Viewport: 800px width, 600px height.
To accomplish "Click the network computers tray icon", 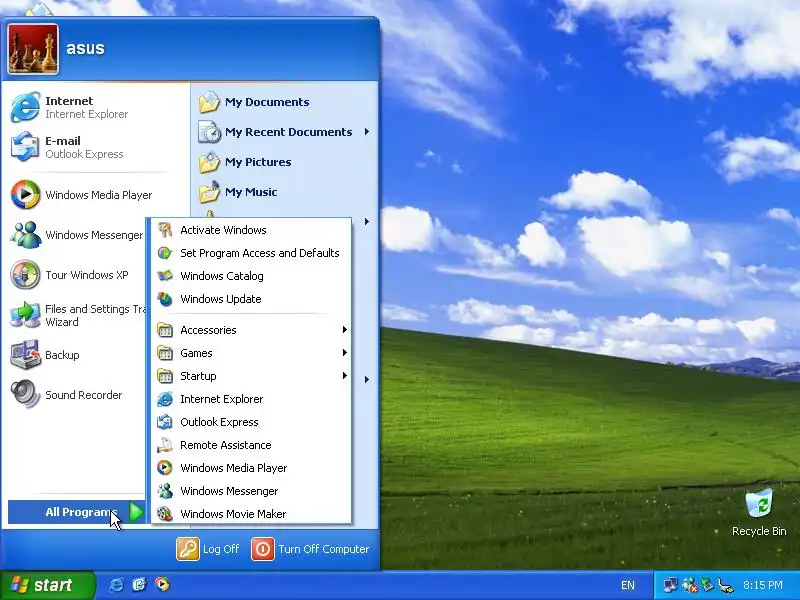I will pyautogui.click(x=671, y=585).
